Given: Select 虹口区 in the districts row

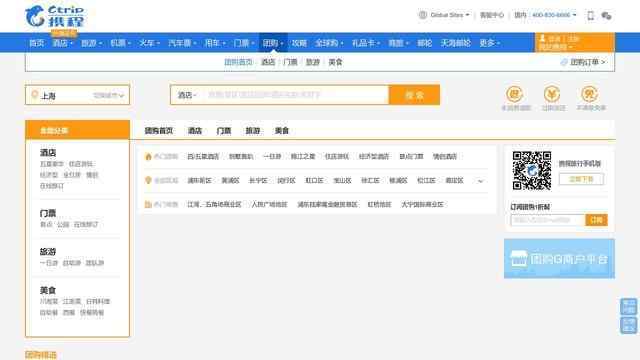Looking at the screenshot, I should [x=314, y=180].
